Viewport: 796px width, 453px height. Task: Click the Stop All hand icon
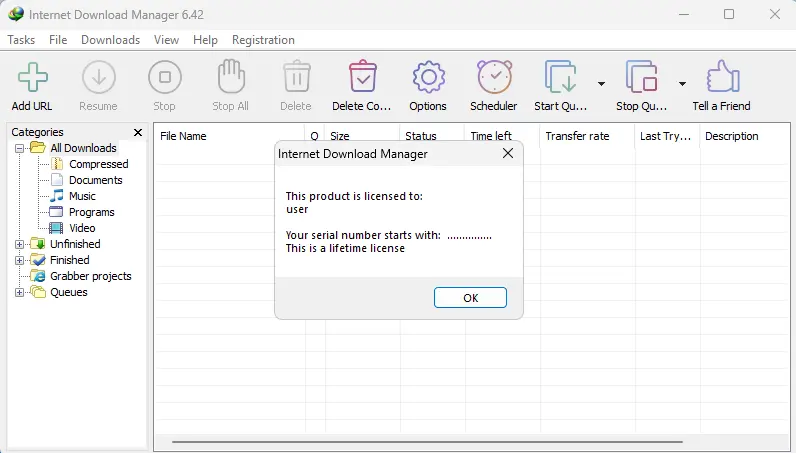pos(231,76)
